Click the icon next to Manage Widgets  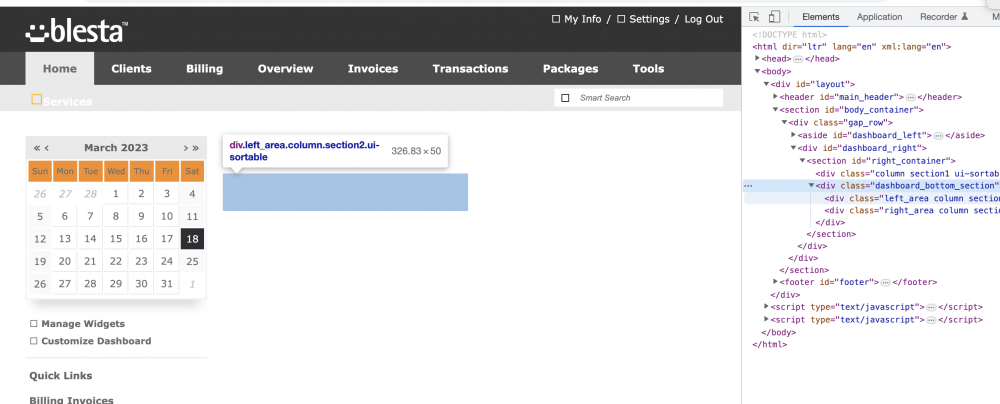[x=34, y=324]
